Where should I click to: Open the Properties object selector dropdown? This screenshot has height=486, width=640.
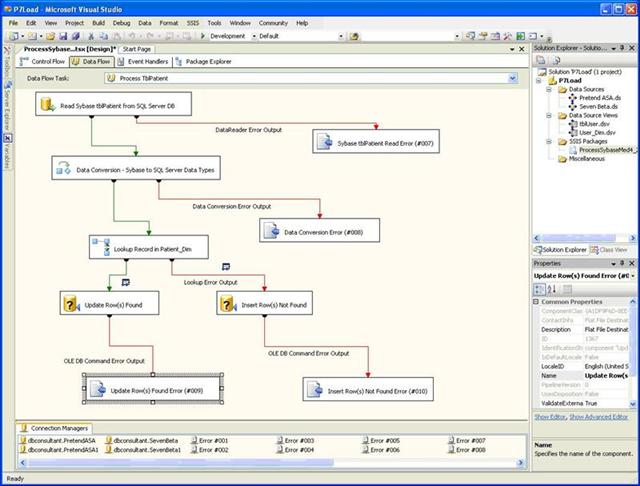coord(633,276)
